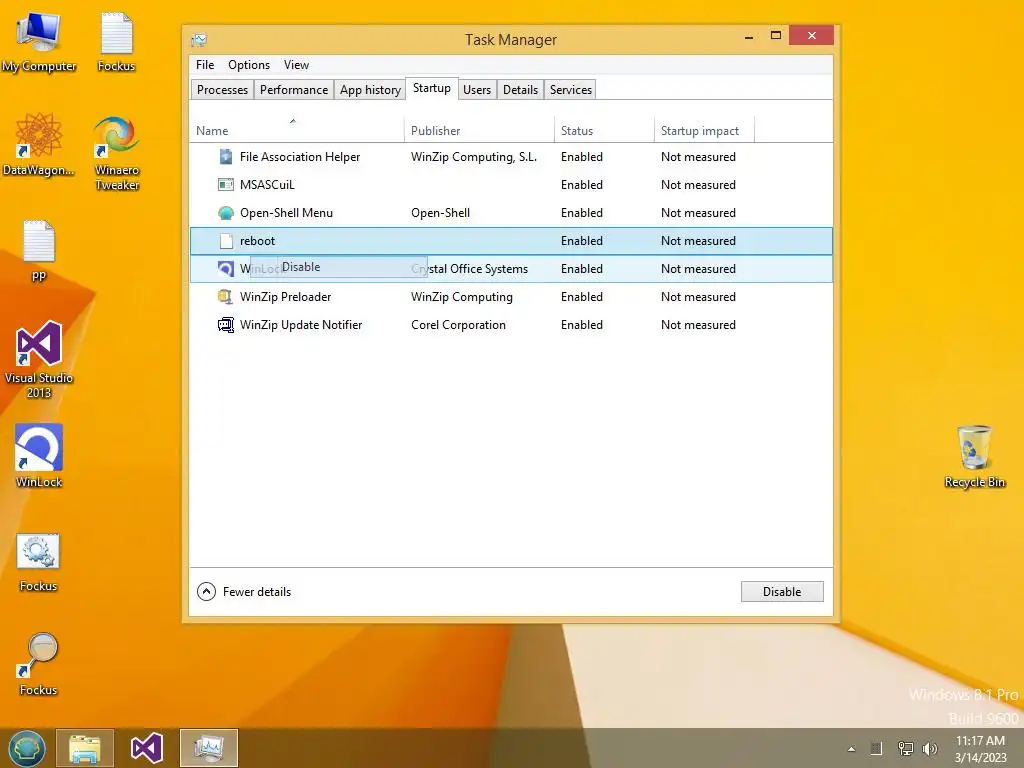Screen dimensions: 1024x768
Task: Click Task Manager taskbar button
Action: [x=209, y=748]
